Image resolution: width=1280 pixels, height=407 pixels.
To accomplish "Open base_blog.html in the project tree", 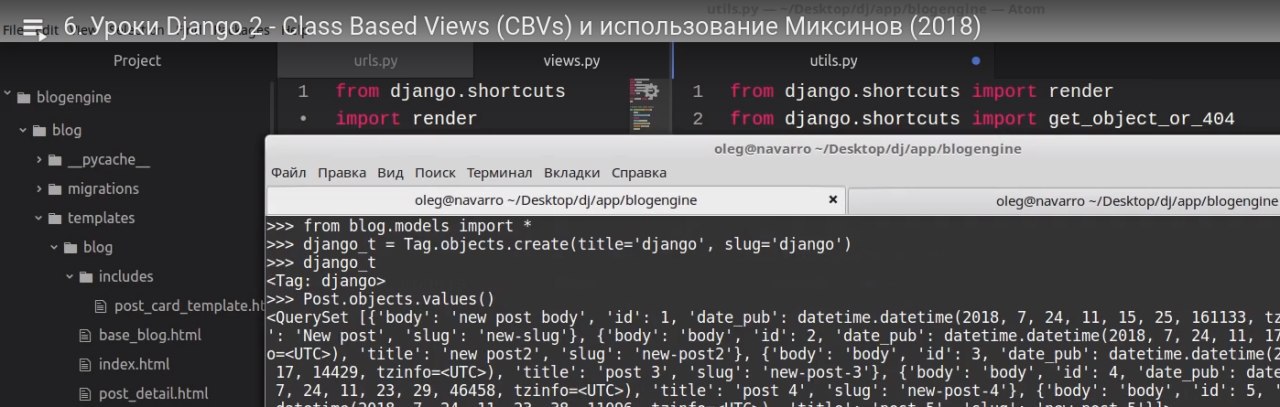I will 150,335.
